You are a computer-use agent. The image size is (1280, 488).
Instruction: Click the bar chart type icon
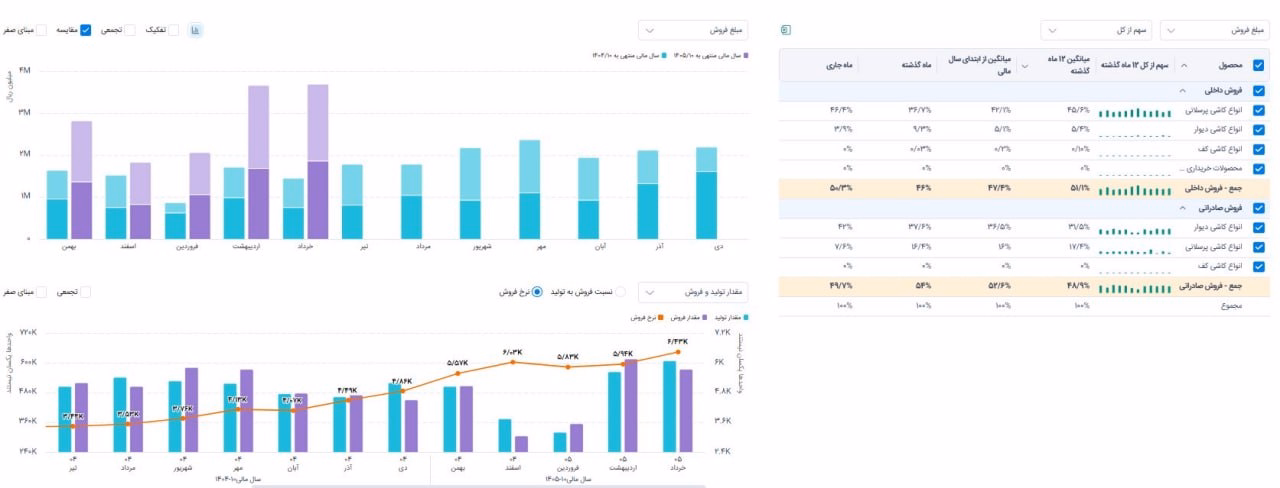pos(196,30)
